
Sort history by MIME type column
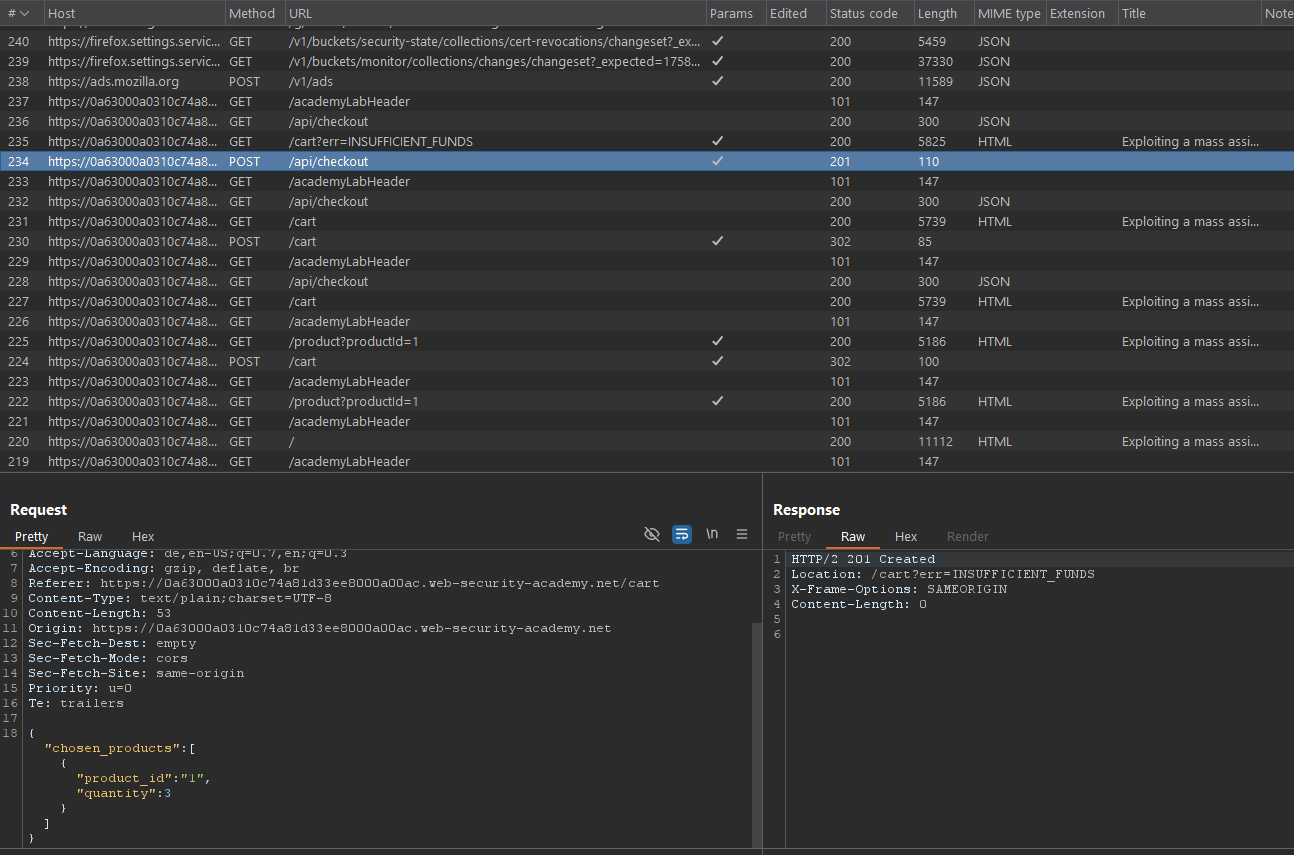coord(1009,14)
